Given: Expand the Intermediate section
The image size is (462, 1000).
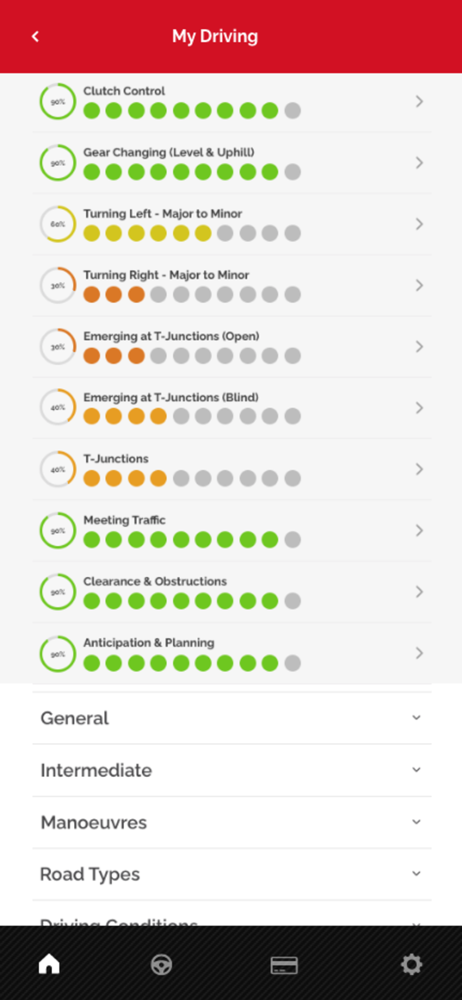Looking at the screenshot, I should coord(232,770).
